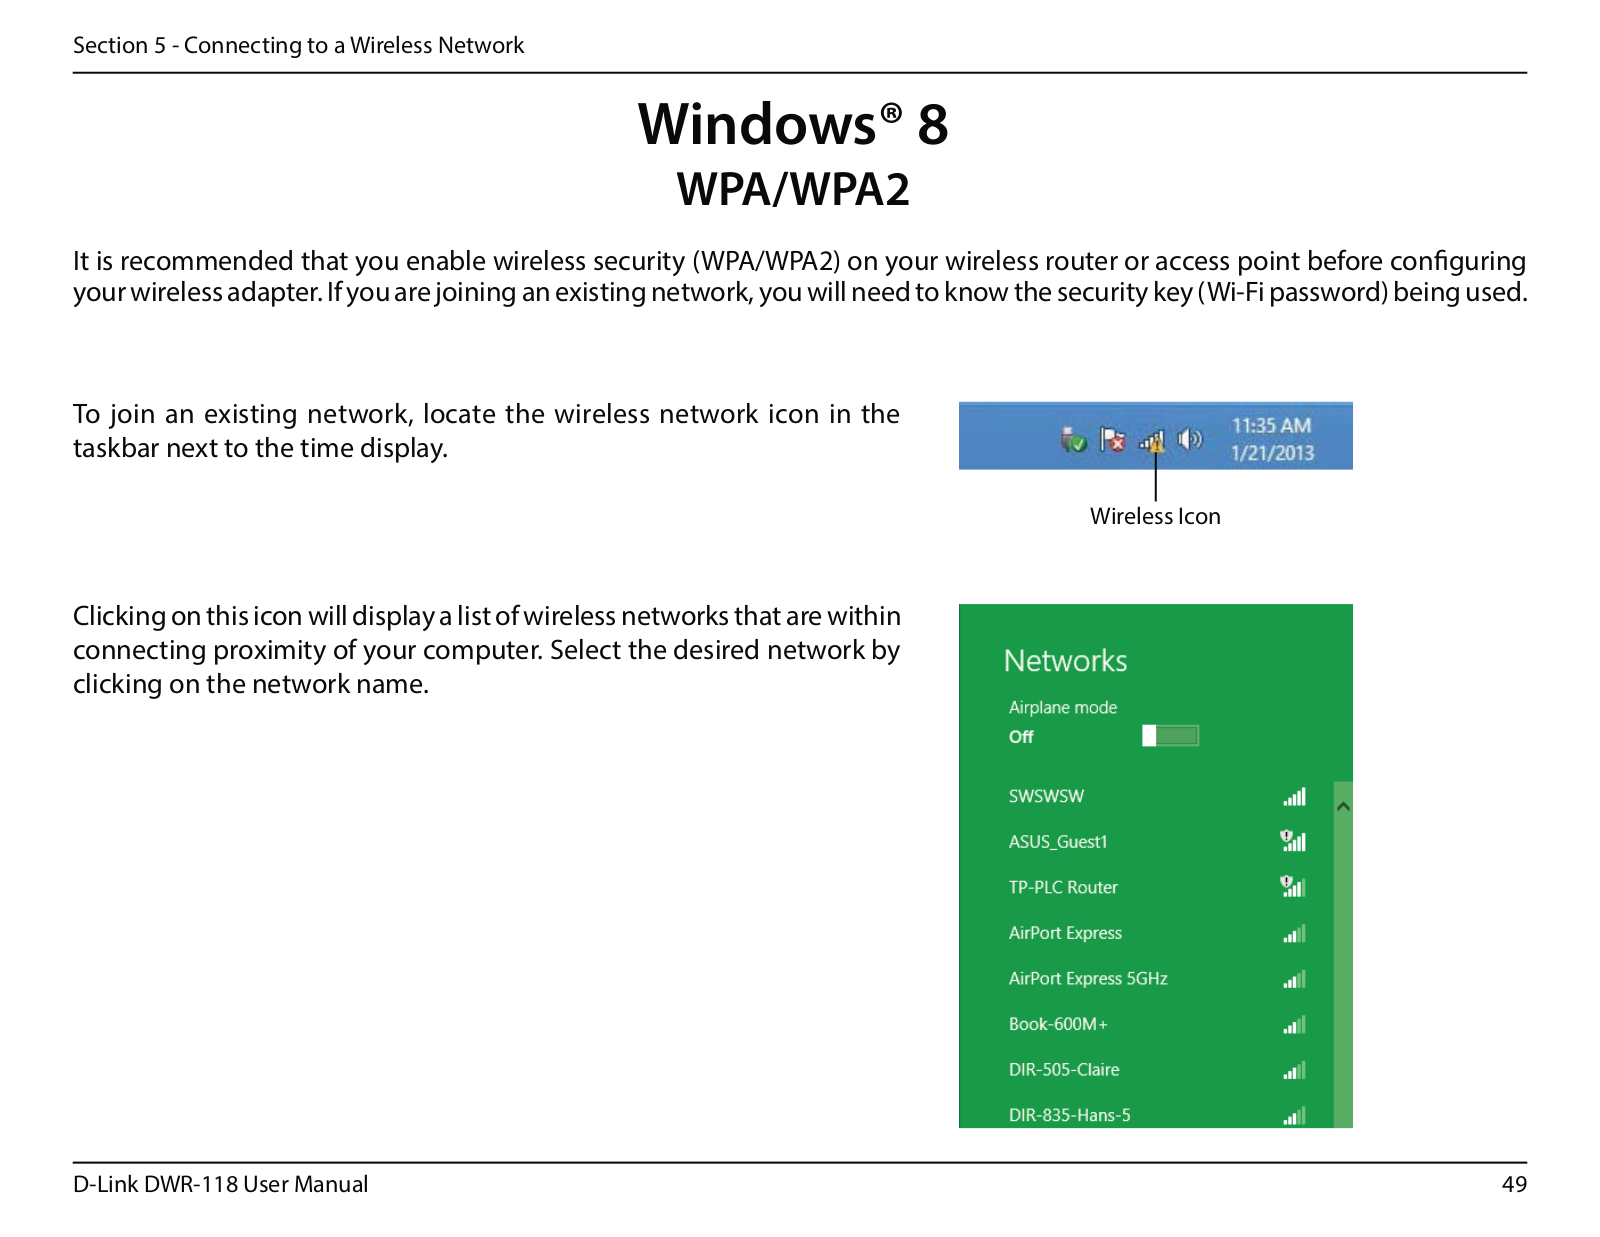Click the signal icon beside Book-600M+
The height and width of the screenshot is (1237, 1600).
coord(1295,1025)
